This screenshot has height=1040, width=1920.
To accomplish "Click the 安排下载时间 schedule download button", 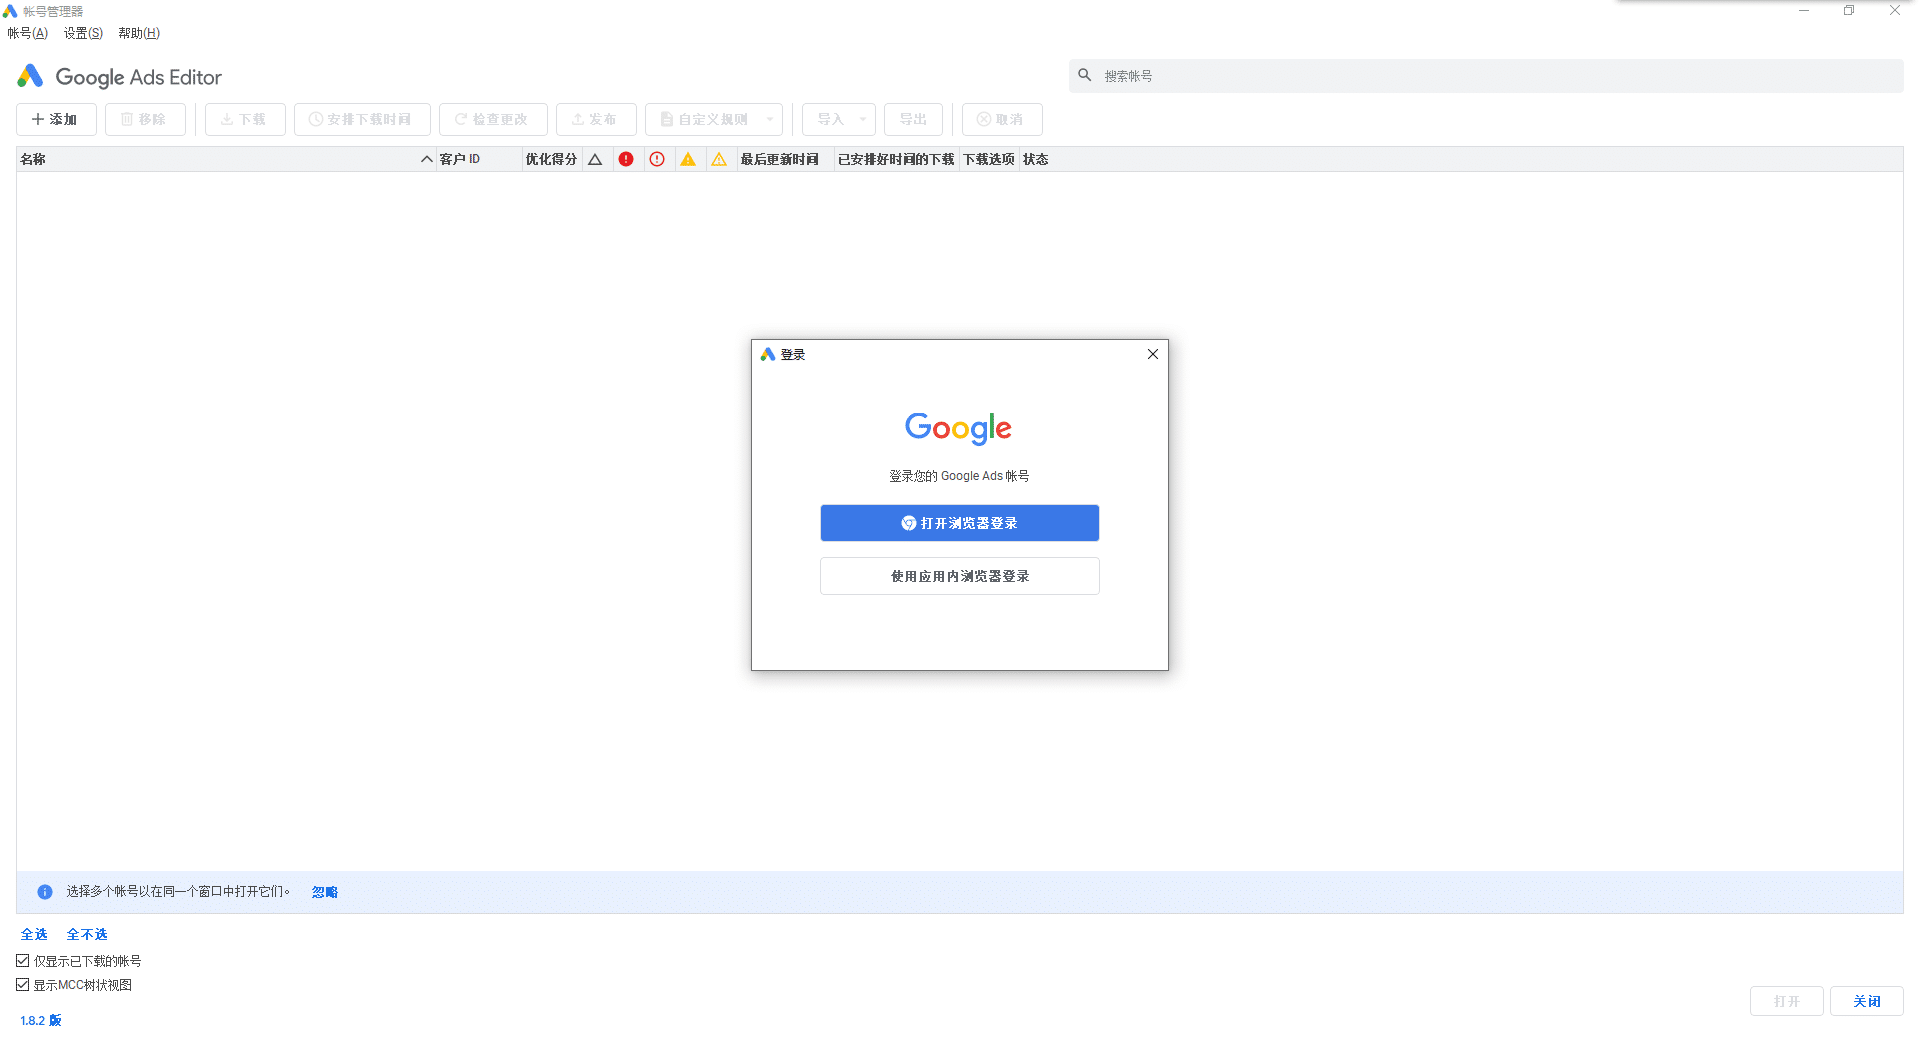I will coord(362,119).
